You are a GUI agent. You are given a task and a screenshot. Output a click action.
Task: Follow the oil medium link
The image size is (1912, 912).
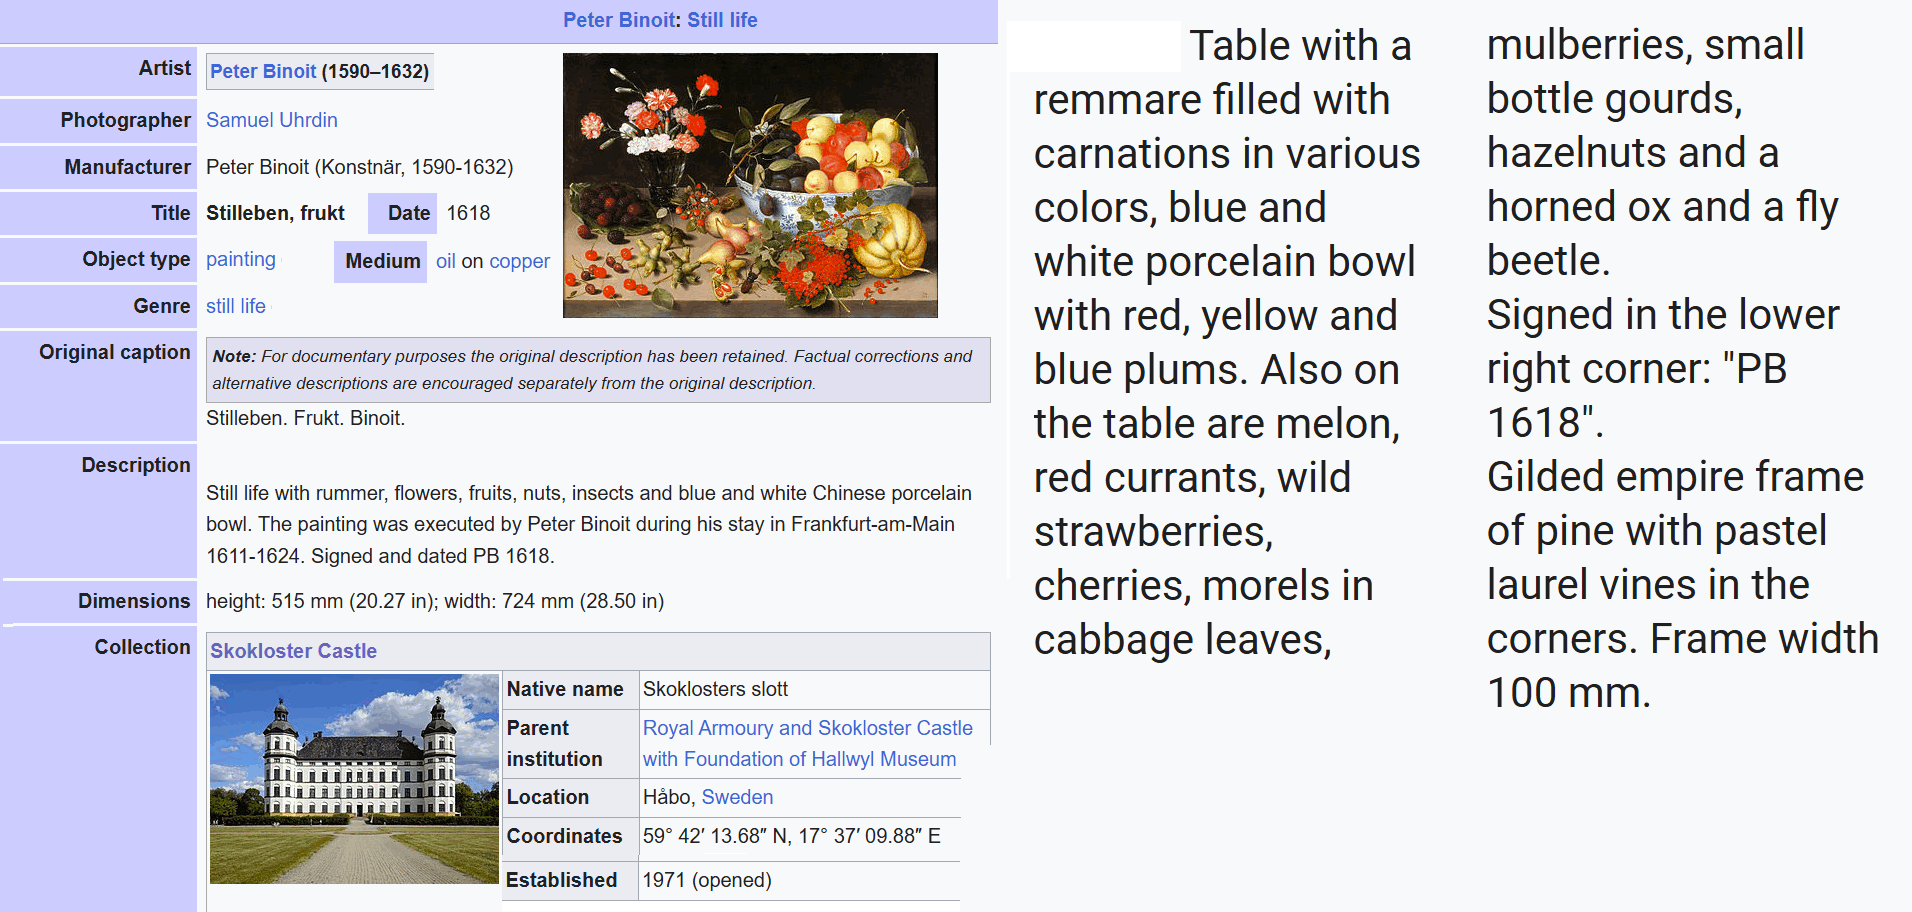(446, 261)
